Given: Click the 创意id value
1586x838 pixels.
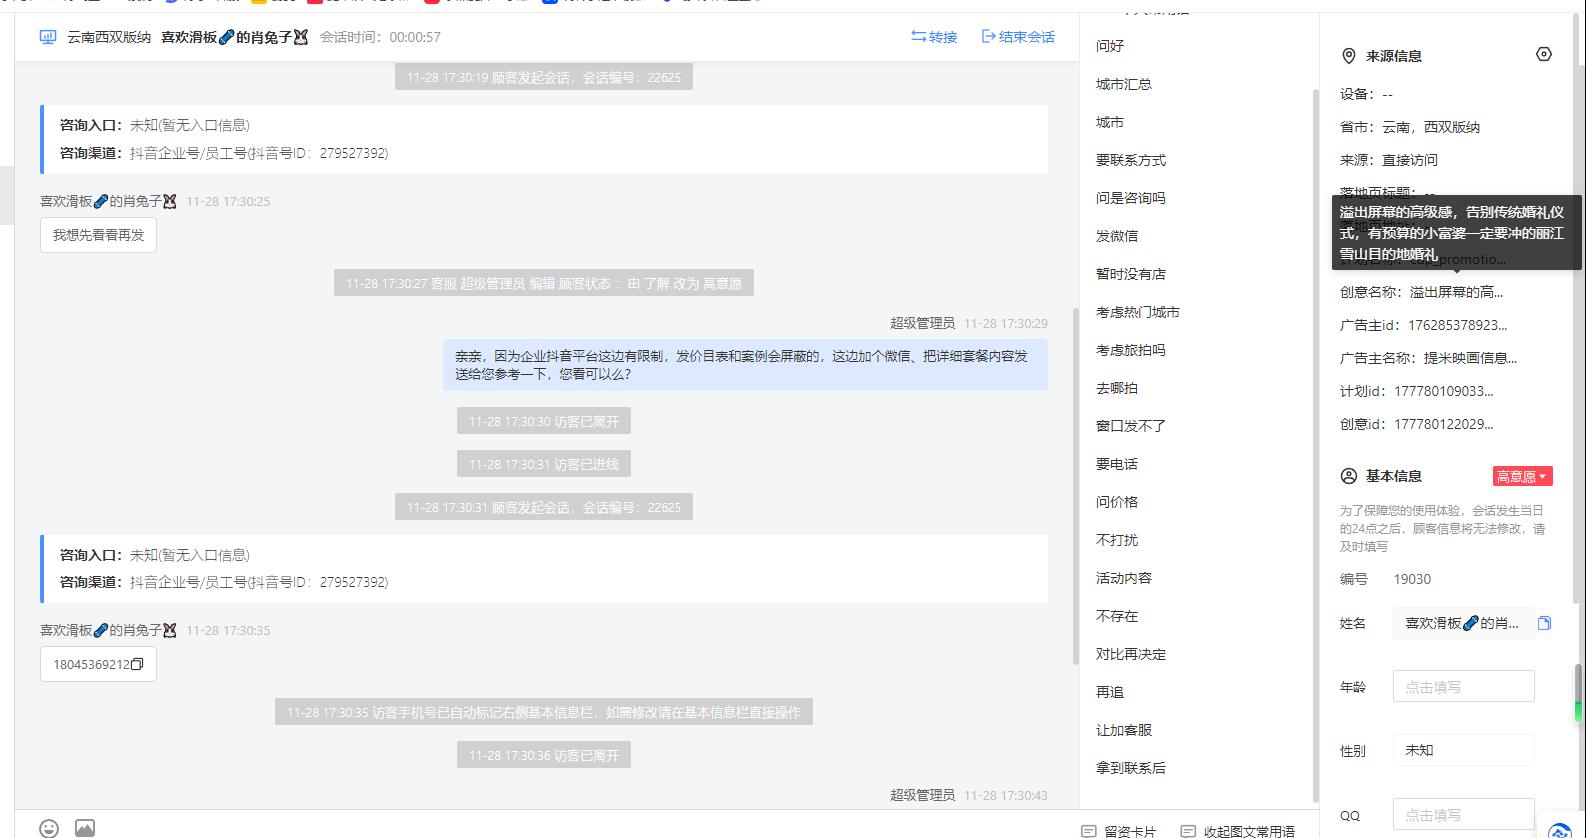Looking at the screenshot, I should pyautogui.click(x=1443, y=424).
